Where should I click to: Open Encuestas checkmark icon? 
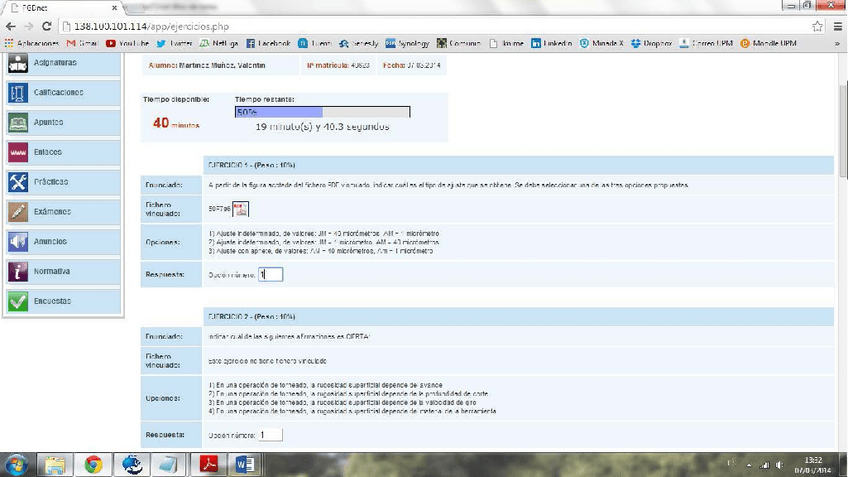[18, 301]
